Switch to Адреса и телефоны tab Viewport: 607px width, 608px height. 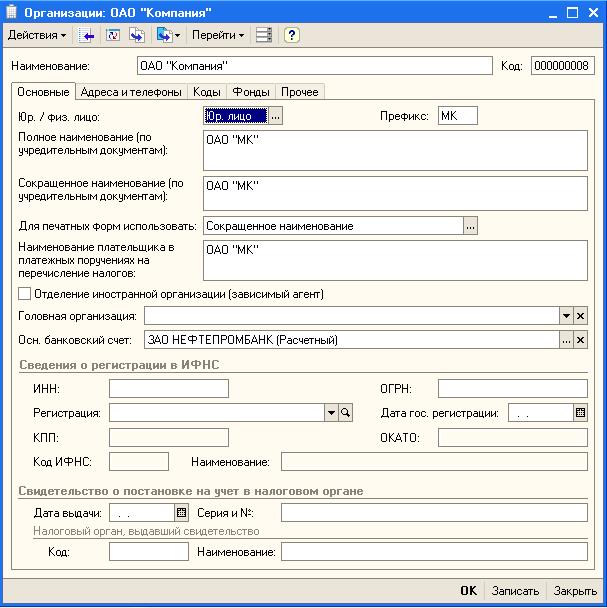[x=131, y=92]
